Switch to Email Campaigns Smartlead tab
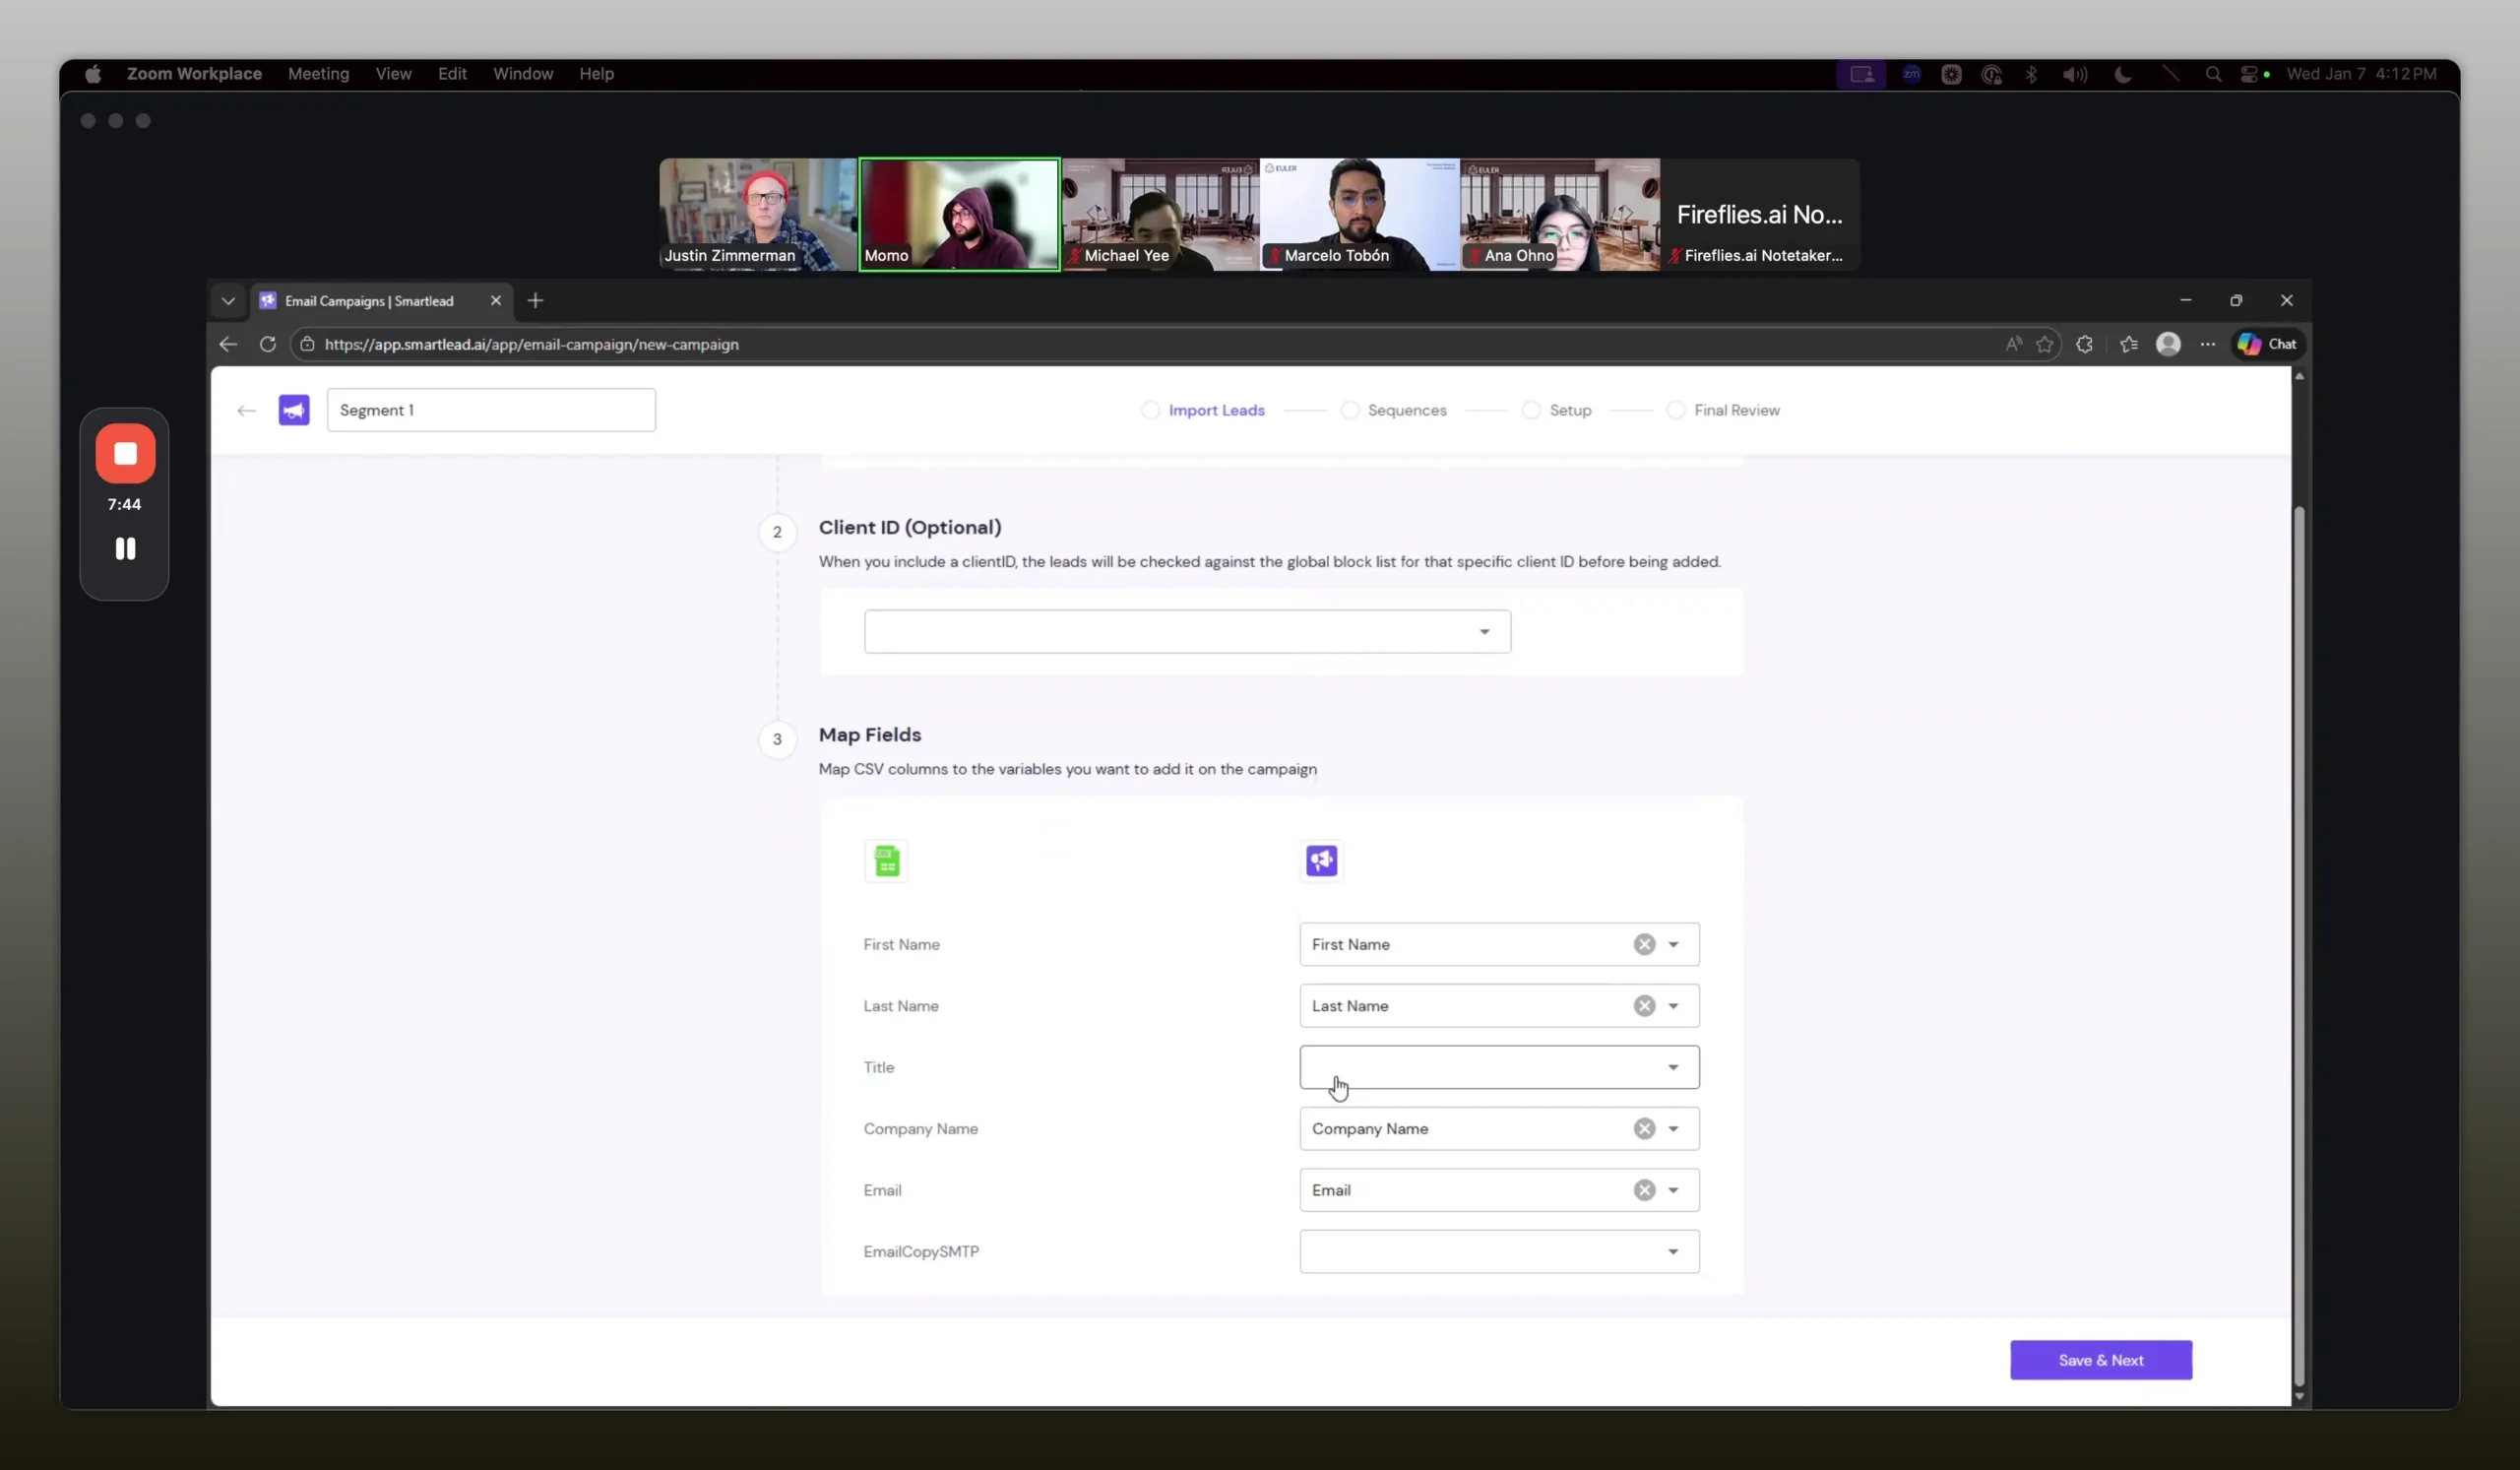The width and height of the screenshot is (2520, 1470). 369,301
